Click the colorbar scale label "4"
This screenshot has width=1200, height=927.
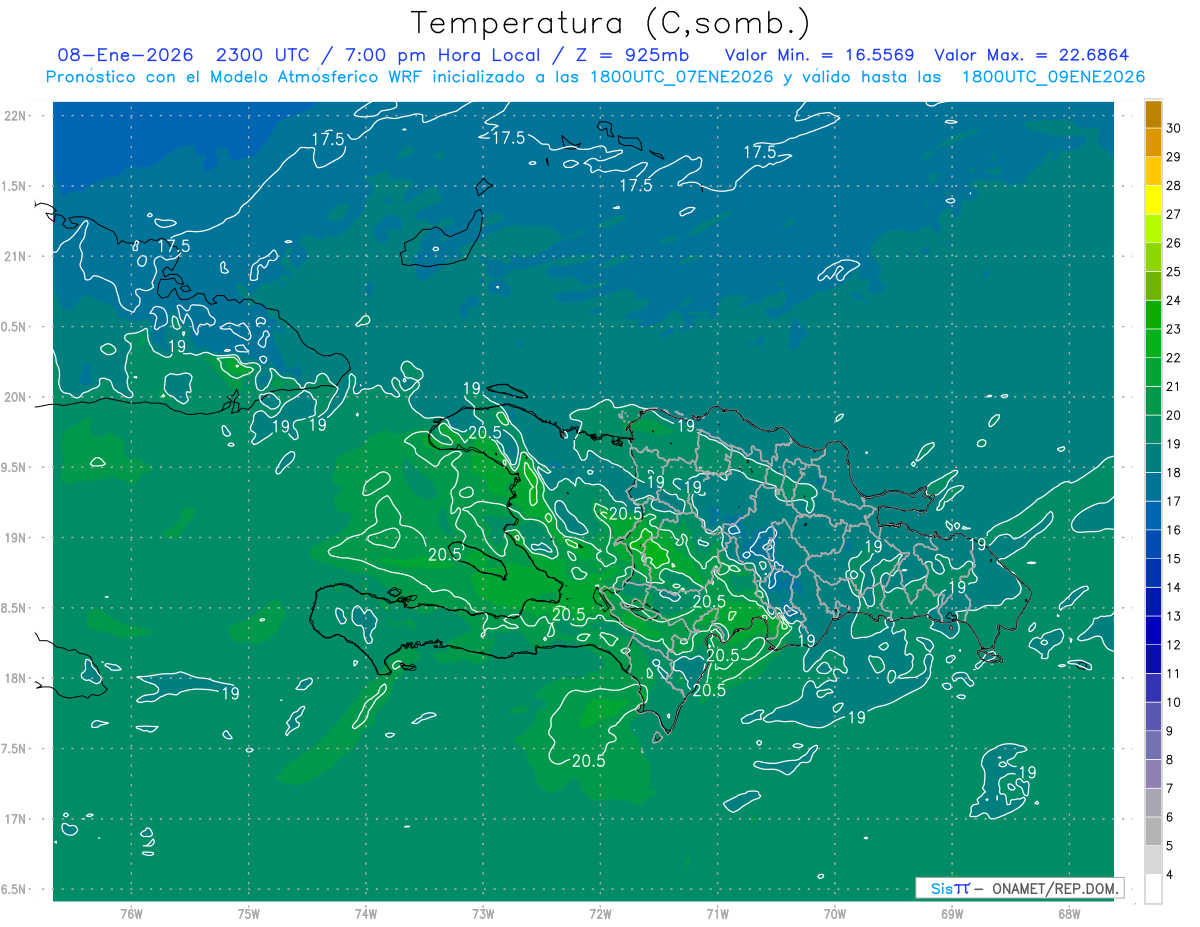point(1171,874)
